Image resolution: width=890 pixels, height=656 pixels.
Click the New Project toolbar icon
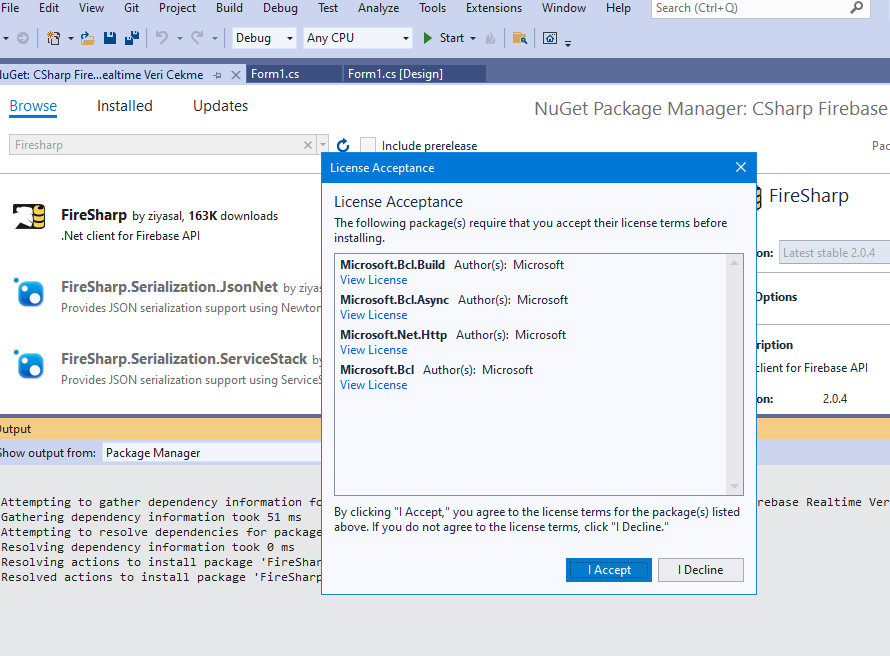(x=53, y=38)
